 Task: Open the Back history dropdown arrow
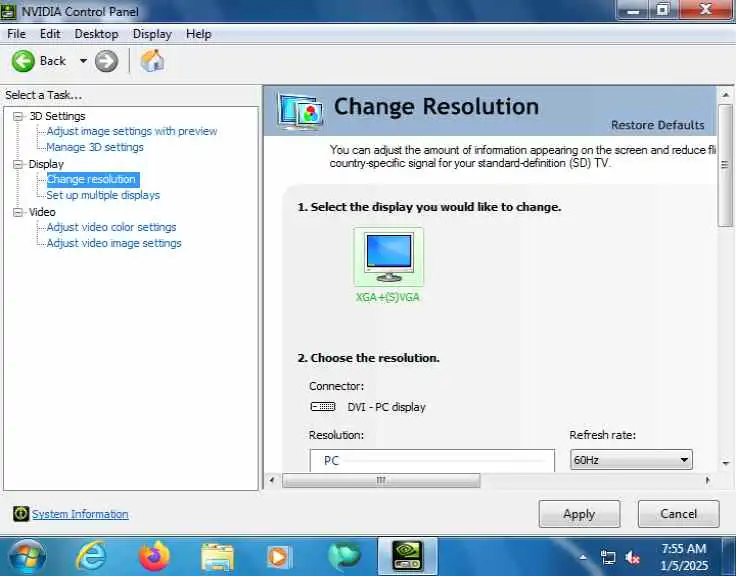pos(83,61)
